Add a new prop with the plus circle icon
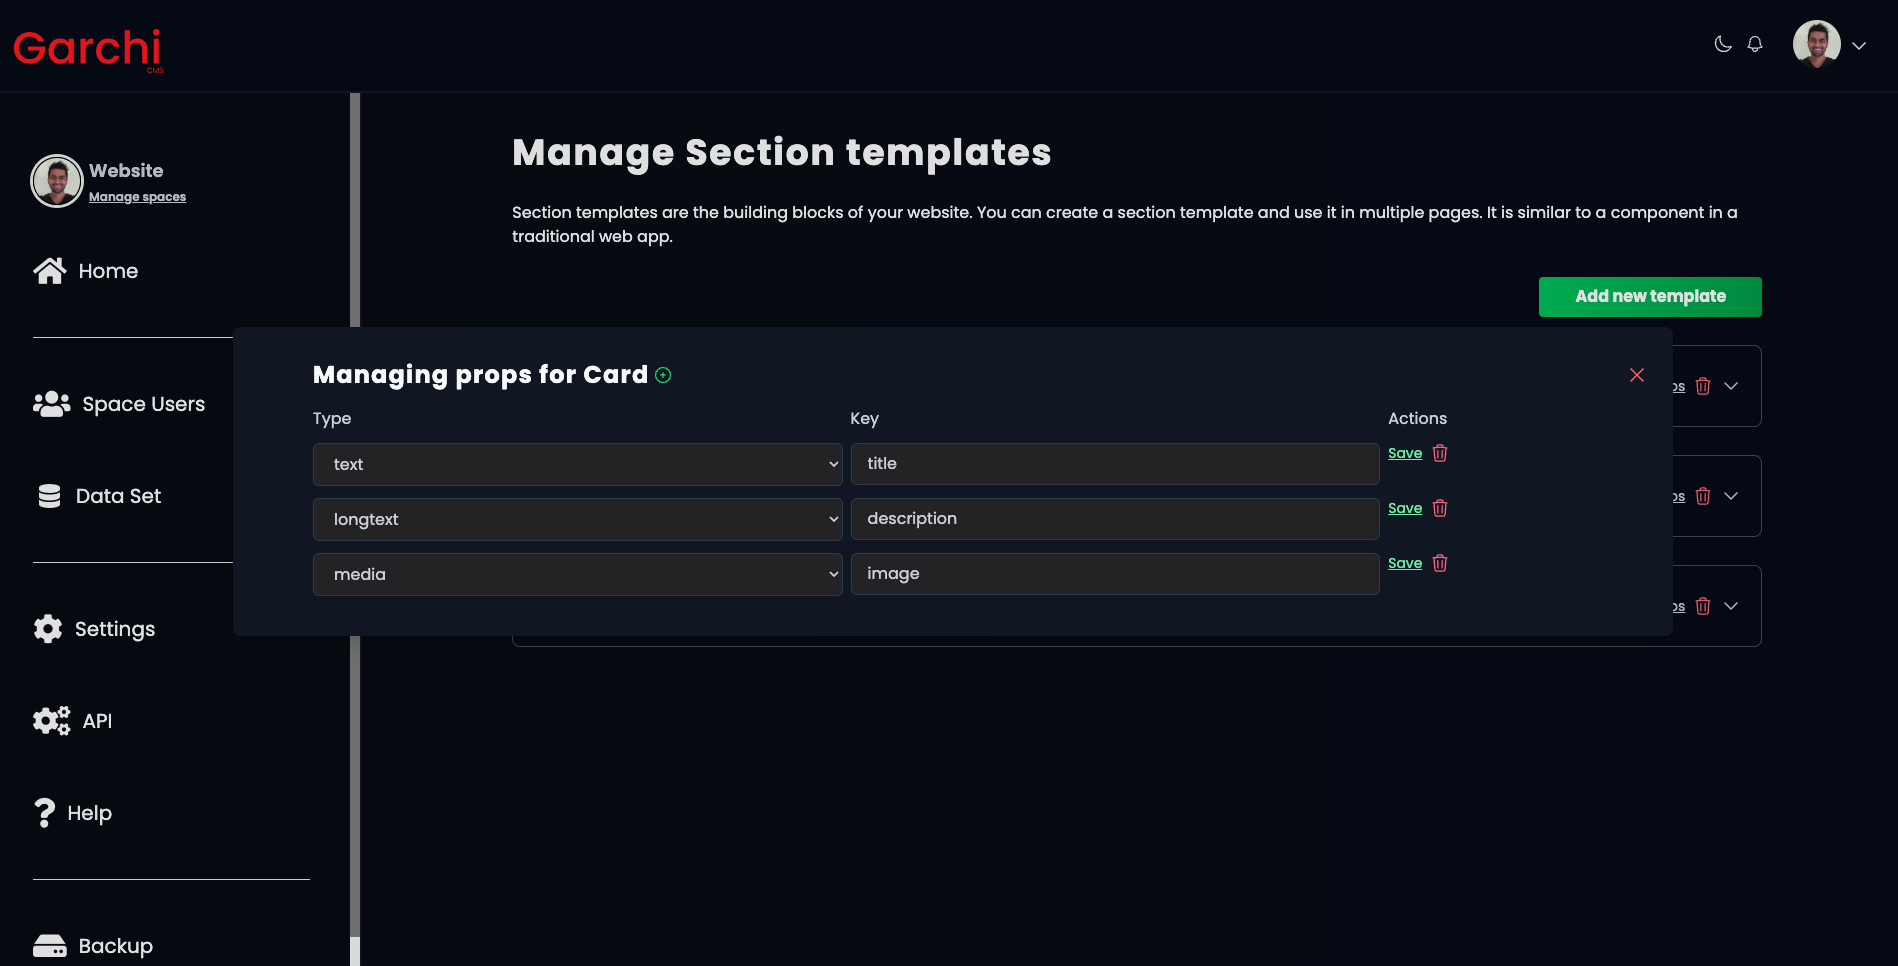Screen dimensions: 1898x966 tap(663, 375)
